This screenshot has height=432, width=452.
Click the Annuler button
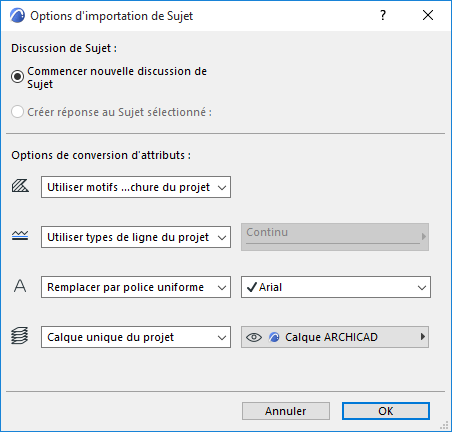(286, 411)
